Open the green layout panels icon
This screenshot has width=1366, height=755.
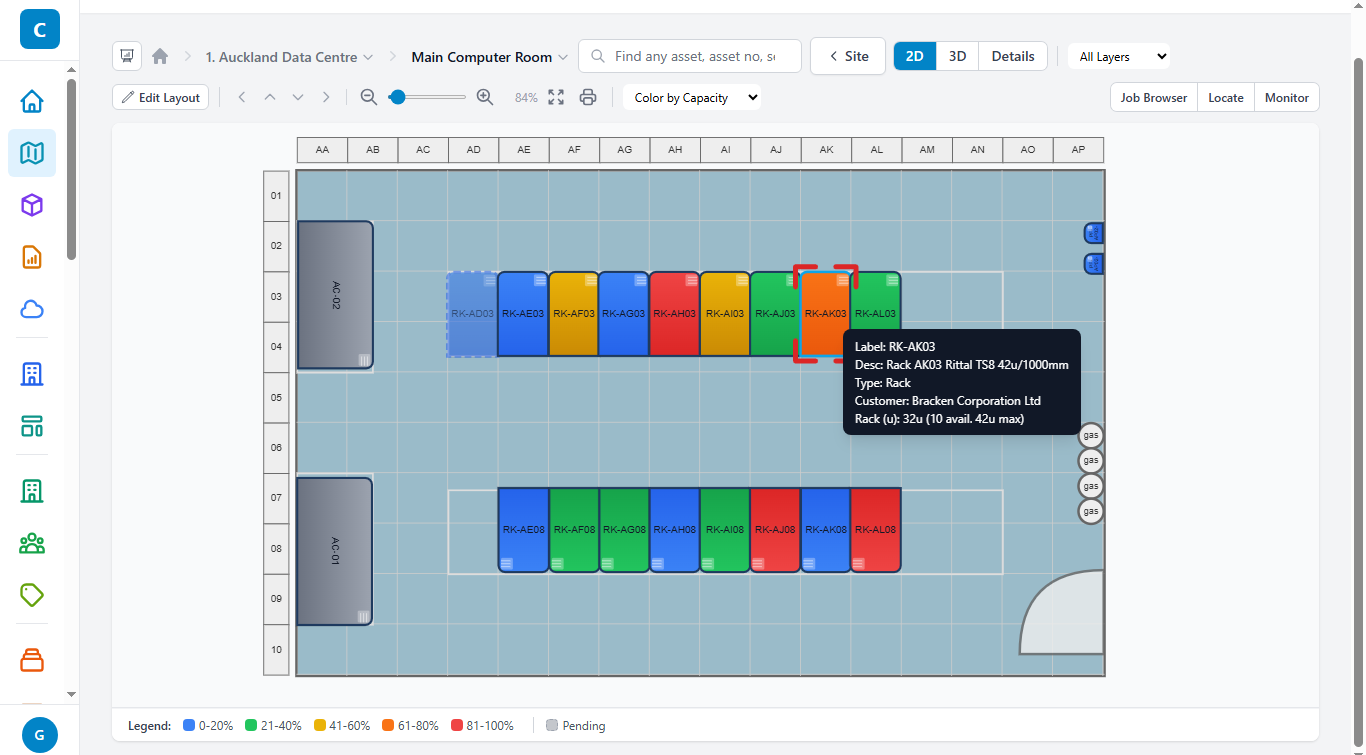(32, 426)
